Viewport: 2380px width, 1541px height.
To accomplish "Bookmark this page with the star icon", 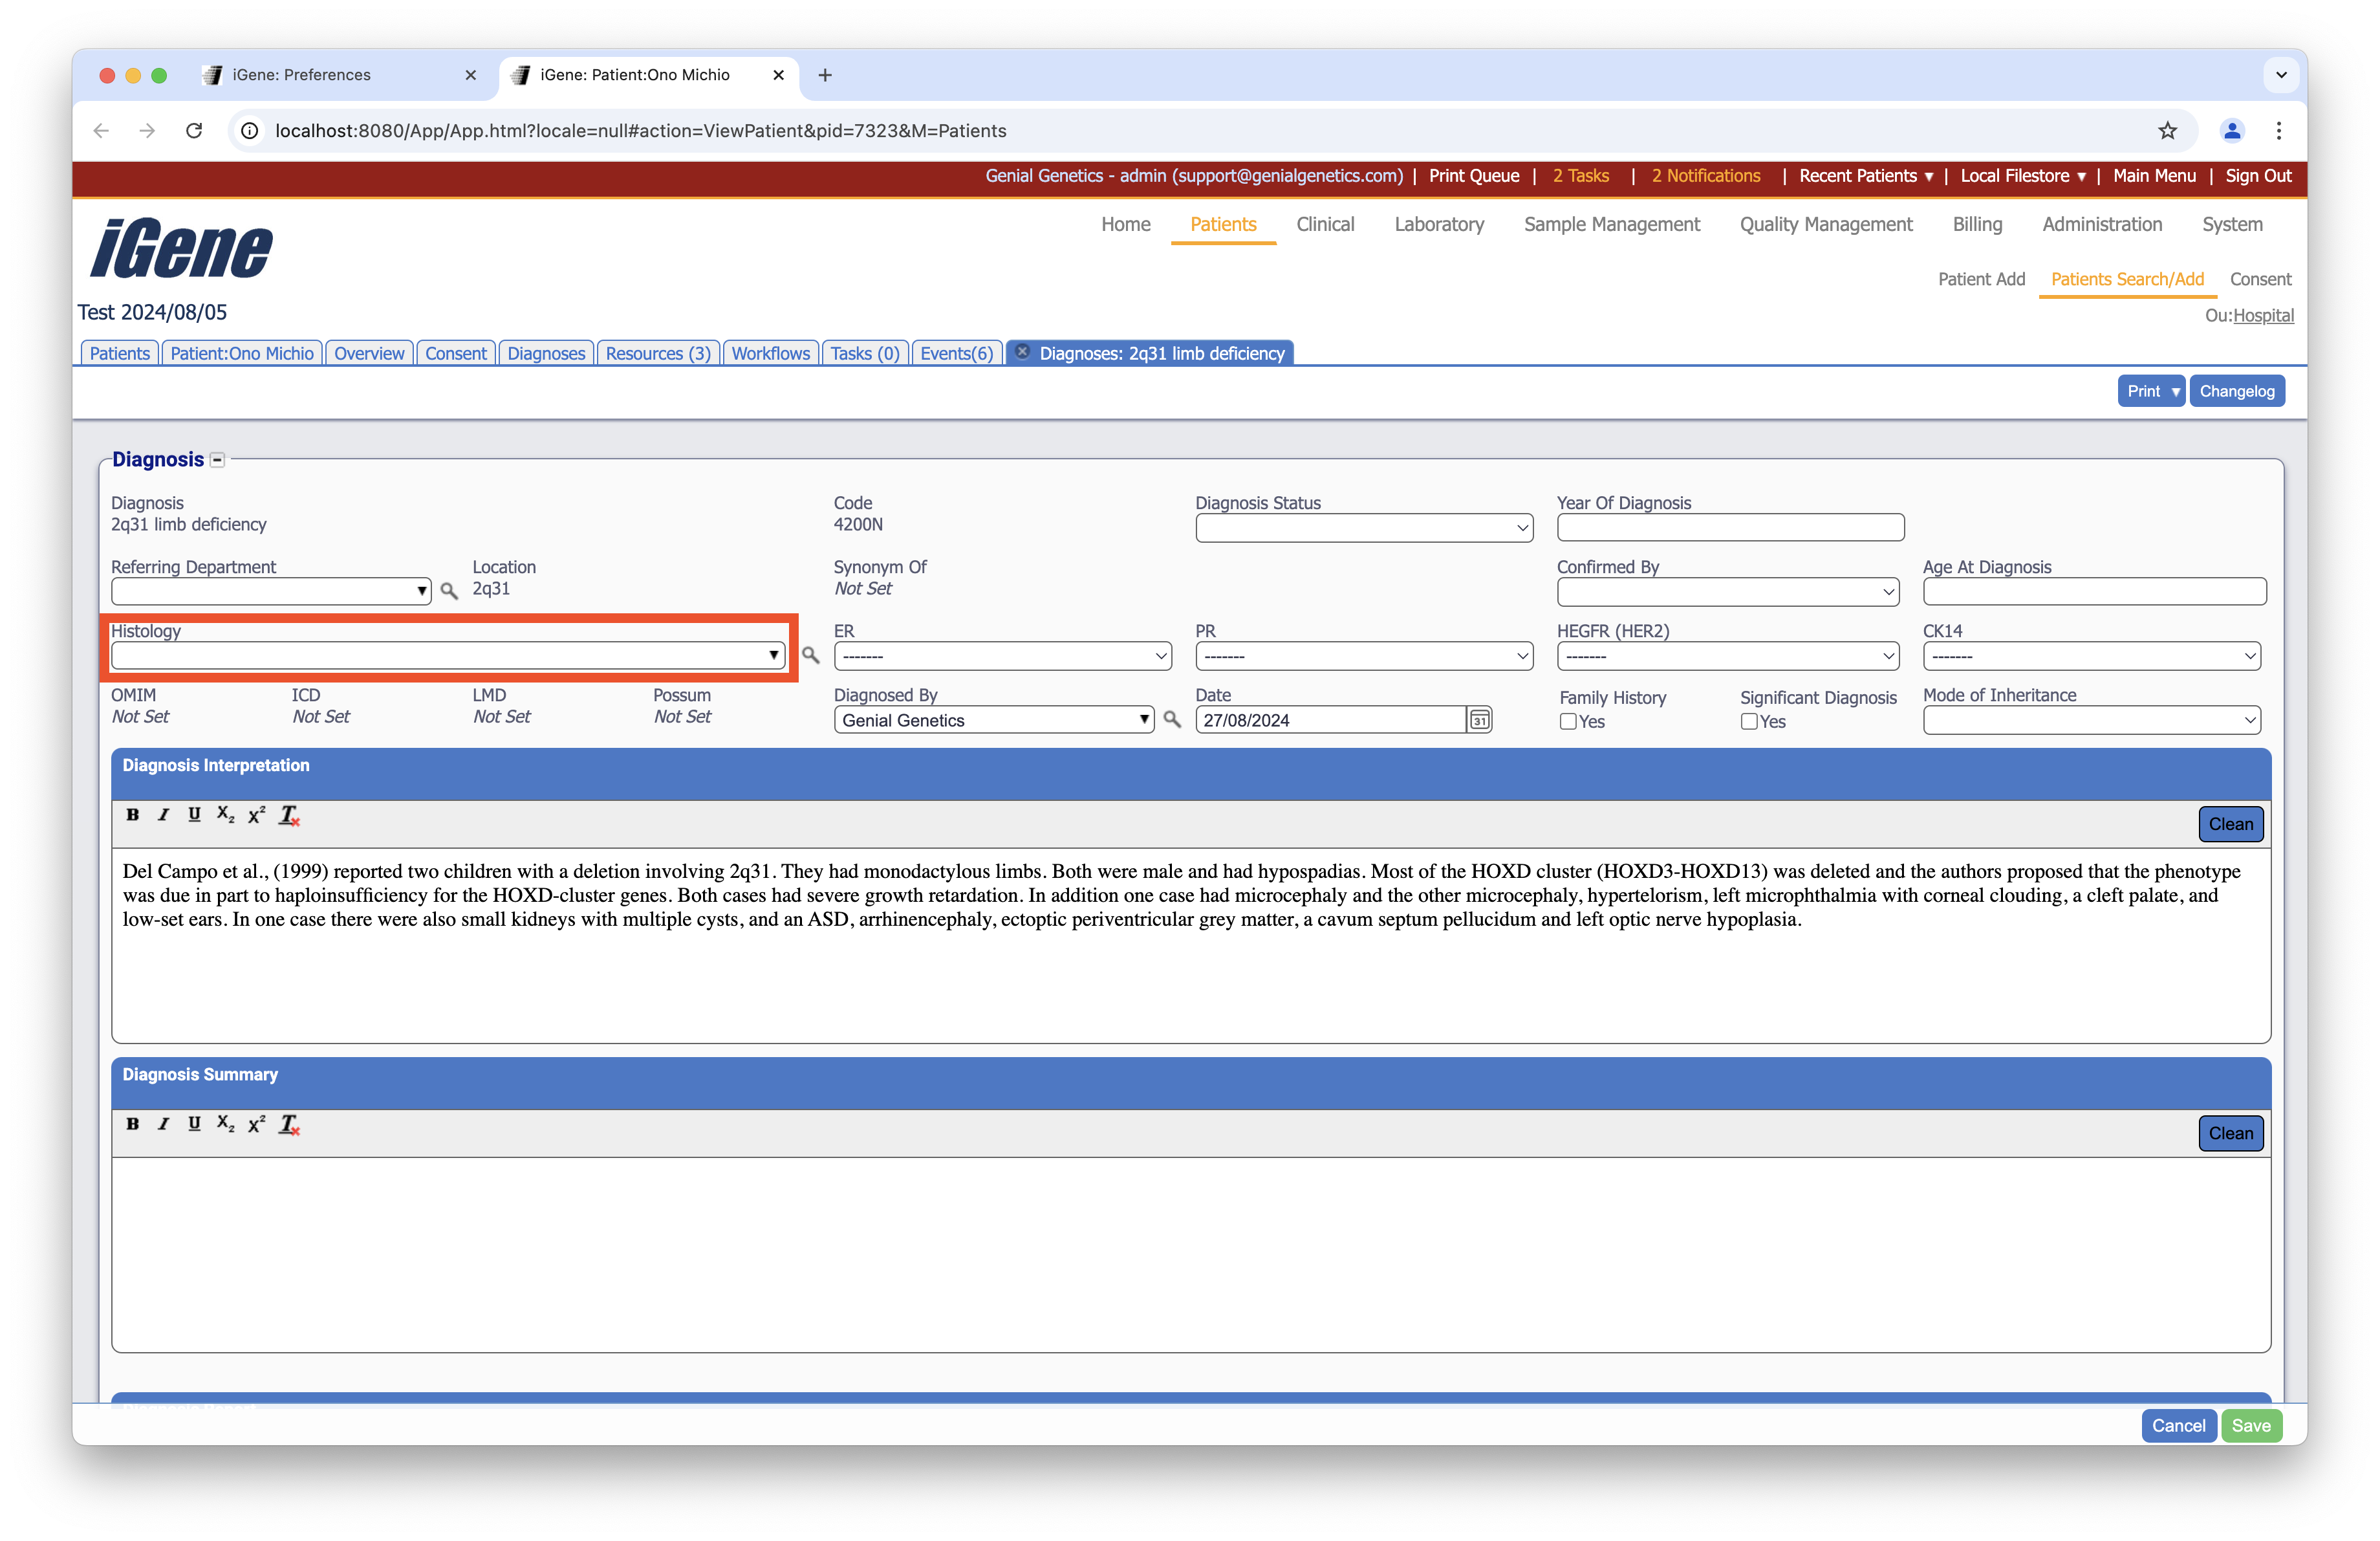I will [2167, 131].
